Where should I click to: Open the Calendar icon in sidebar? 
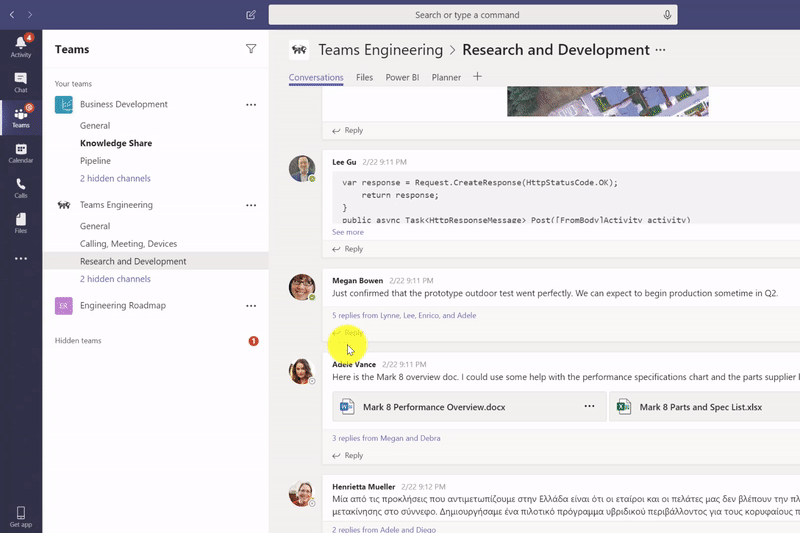click(x=20, y=152)
